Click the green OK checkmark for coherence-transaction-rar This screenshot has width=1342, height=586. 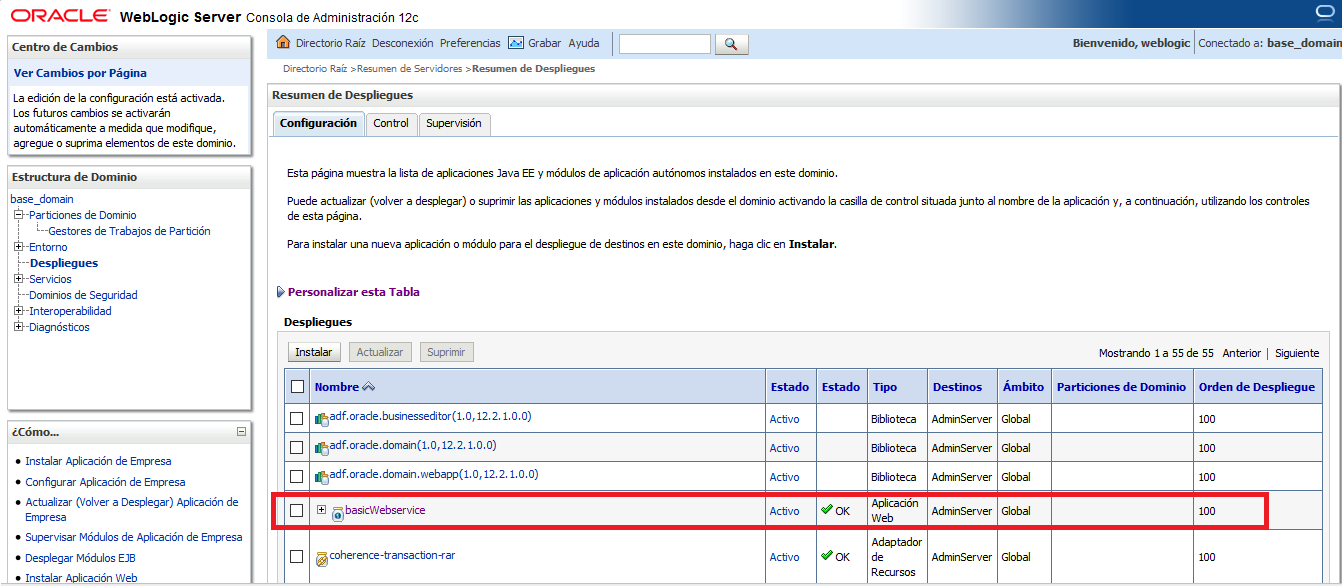[827, 556]
